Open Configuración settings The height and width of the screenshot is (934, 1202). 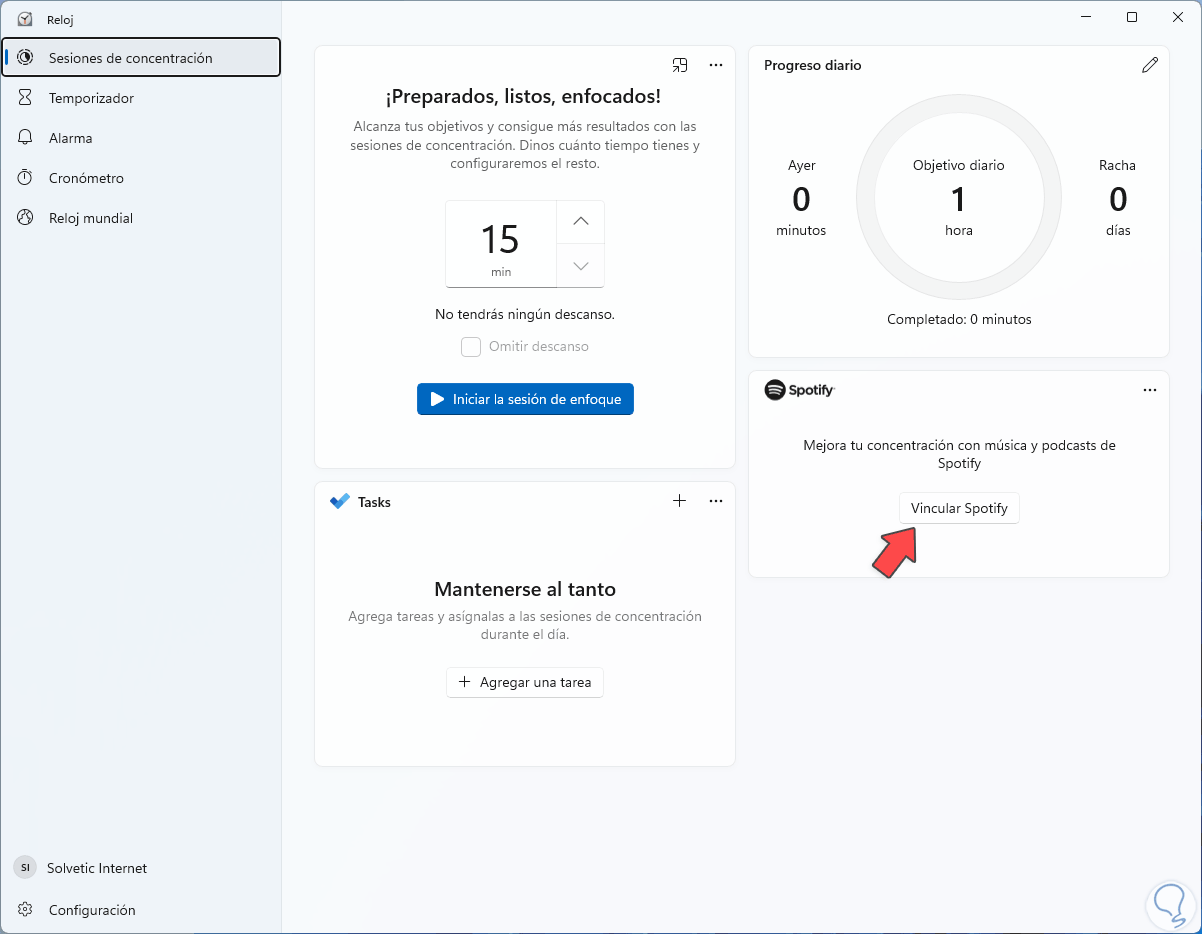[92, 910]
